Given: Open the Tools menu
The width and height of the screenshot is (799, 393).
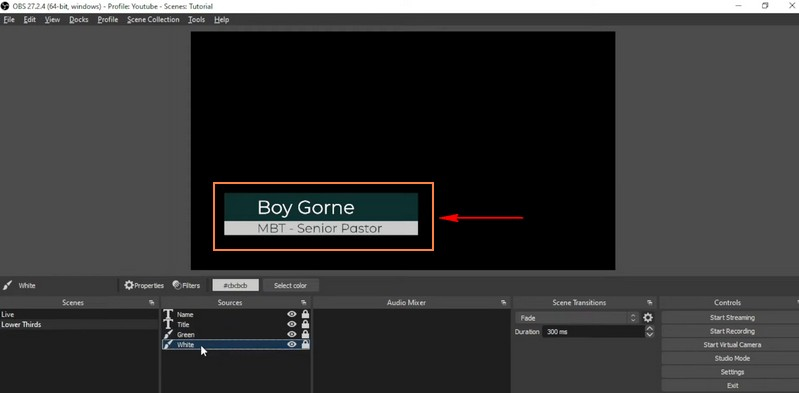Looking at the screenshot, I should point(196,20).
